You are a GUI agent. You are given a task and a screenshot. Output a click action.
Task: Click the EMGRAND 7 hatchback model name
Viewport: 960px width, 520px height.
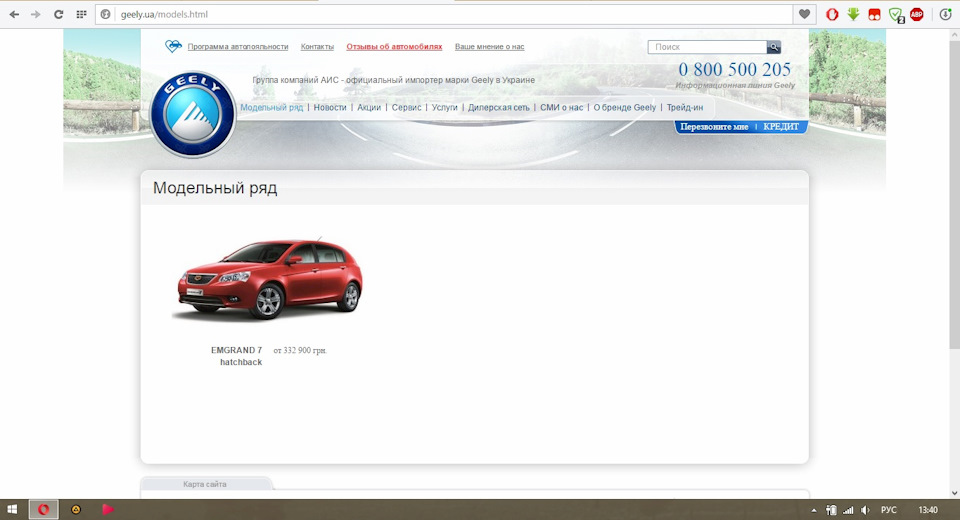pos(237,356)
